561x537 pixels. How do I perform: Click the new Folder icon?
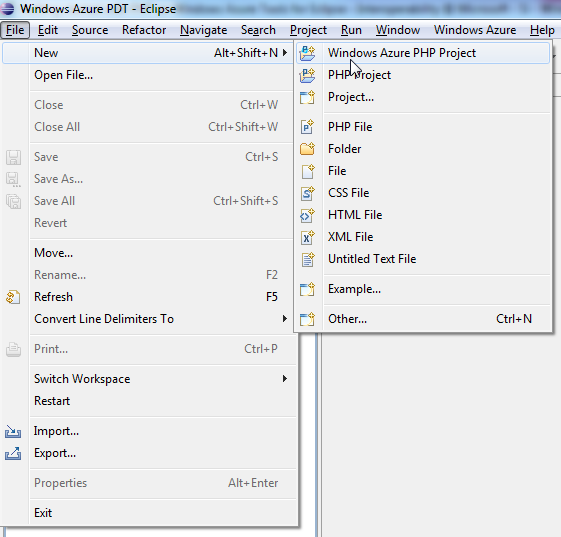tap(307, 149)
